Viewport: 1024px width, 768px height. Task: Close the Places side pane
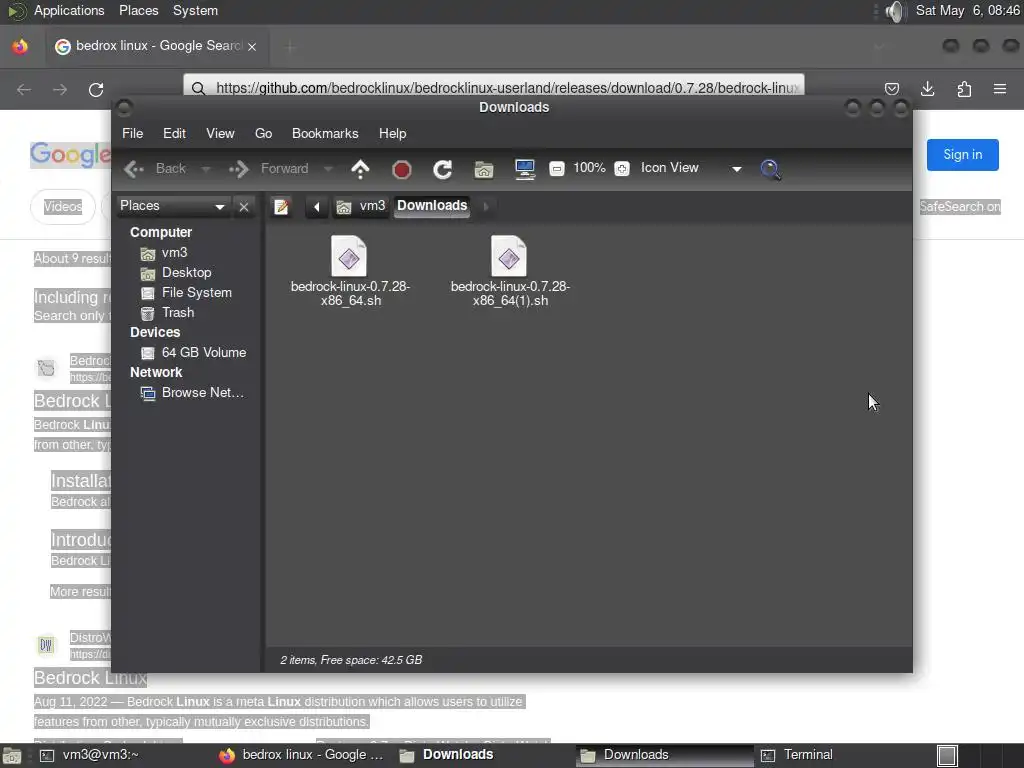pos(244,207)
